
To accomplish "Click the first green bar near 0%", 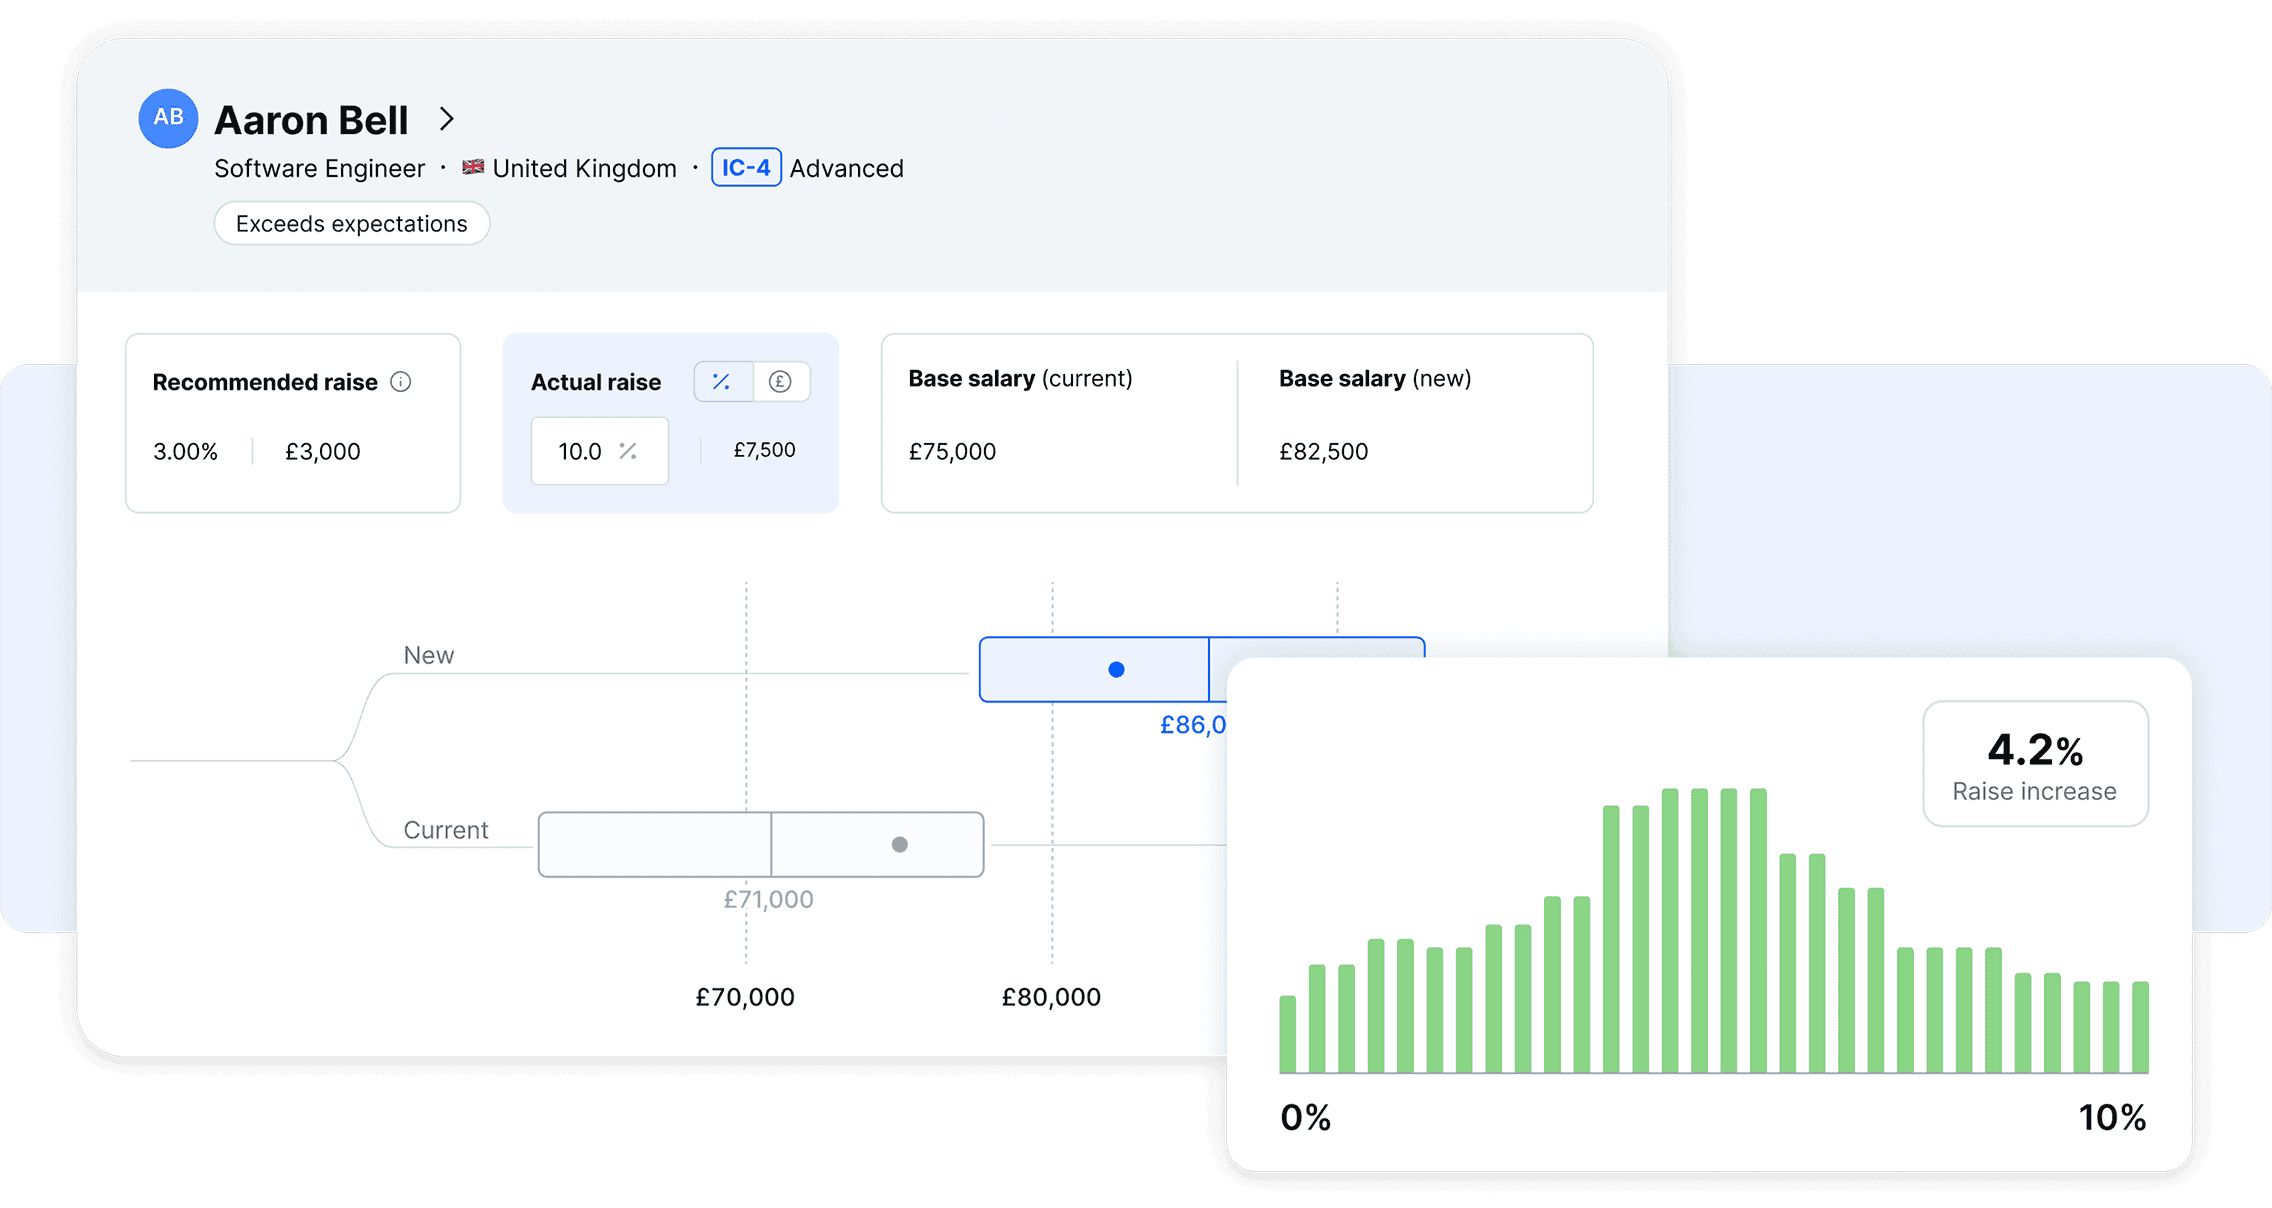I will 1288,1034.
